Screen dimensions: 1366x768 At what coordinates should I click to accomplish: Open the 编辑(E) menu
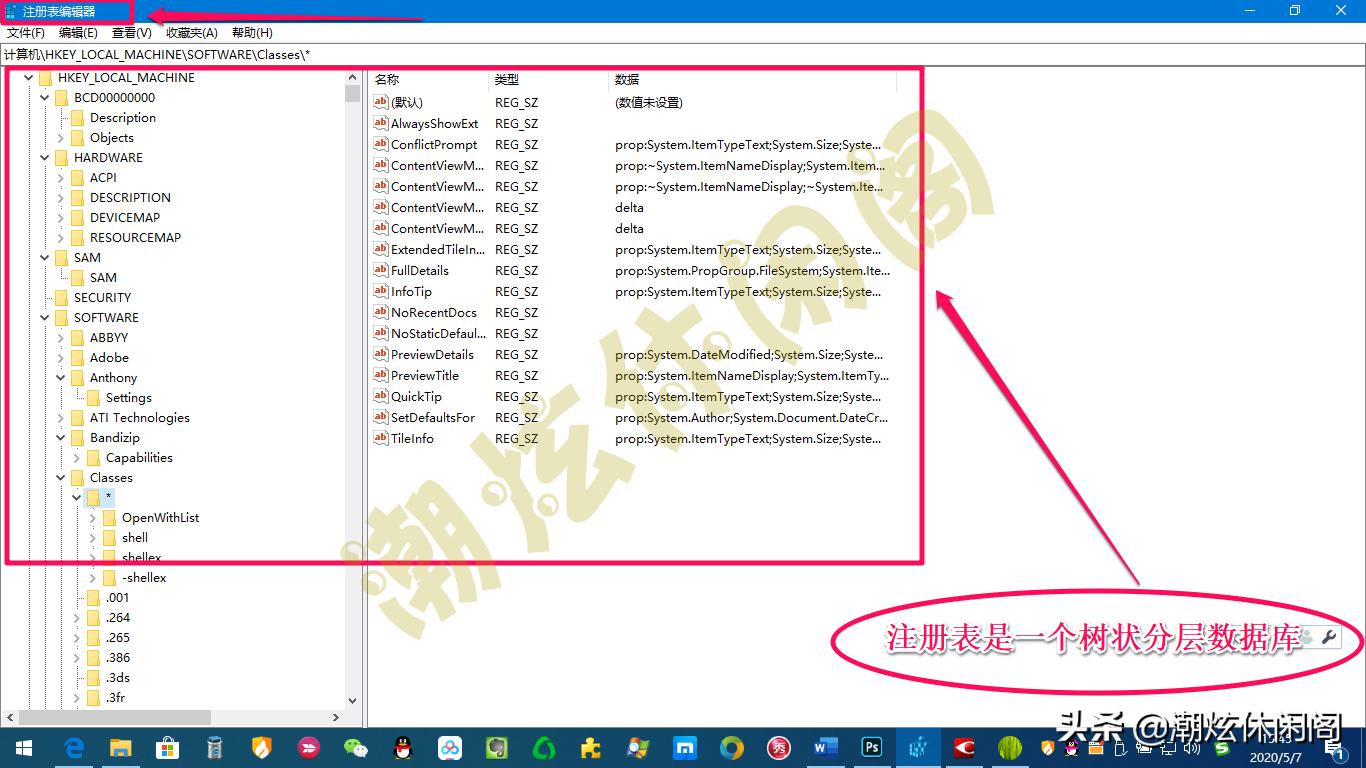click(x=76, y=32)
